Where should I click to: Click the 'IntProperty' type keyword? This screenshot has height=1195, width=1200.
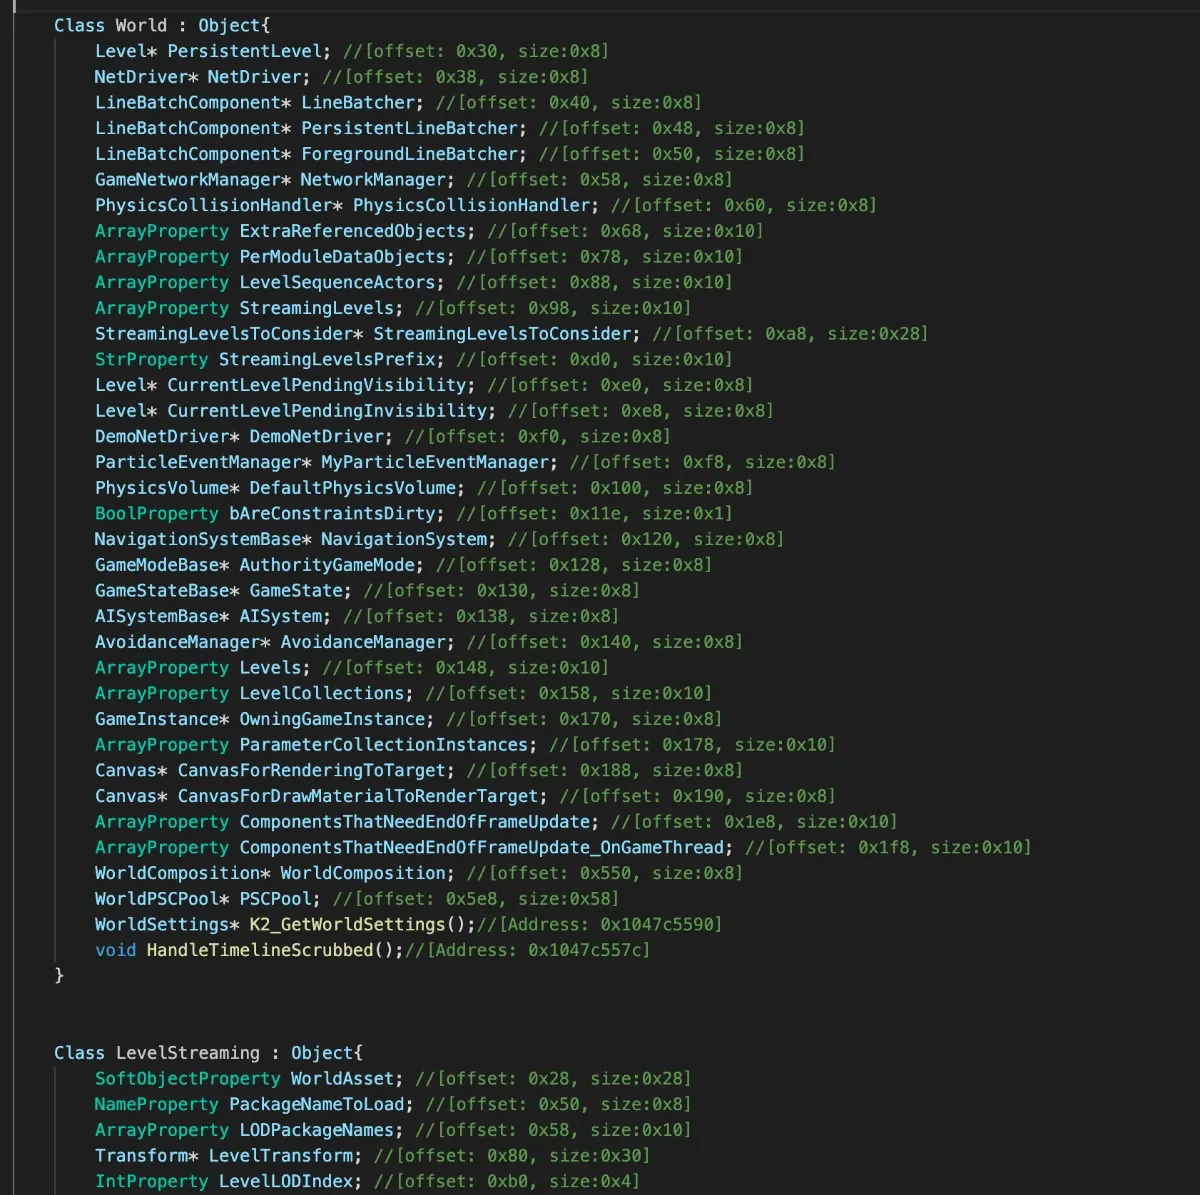(151, 1182)
